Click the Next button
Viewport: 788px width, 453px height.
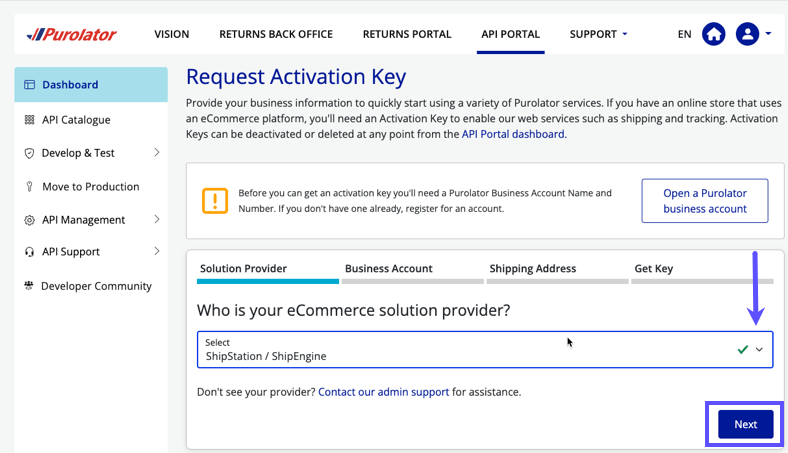tap(745, 424)
